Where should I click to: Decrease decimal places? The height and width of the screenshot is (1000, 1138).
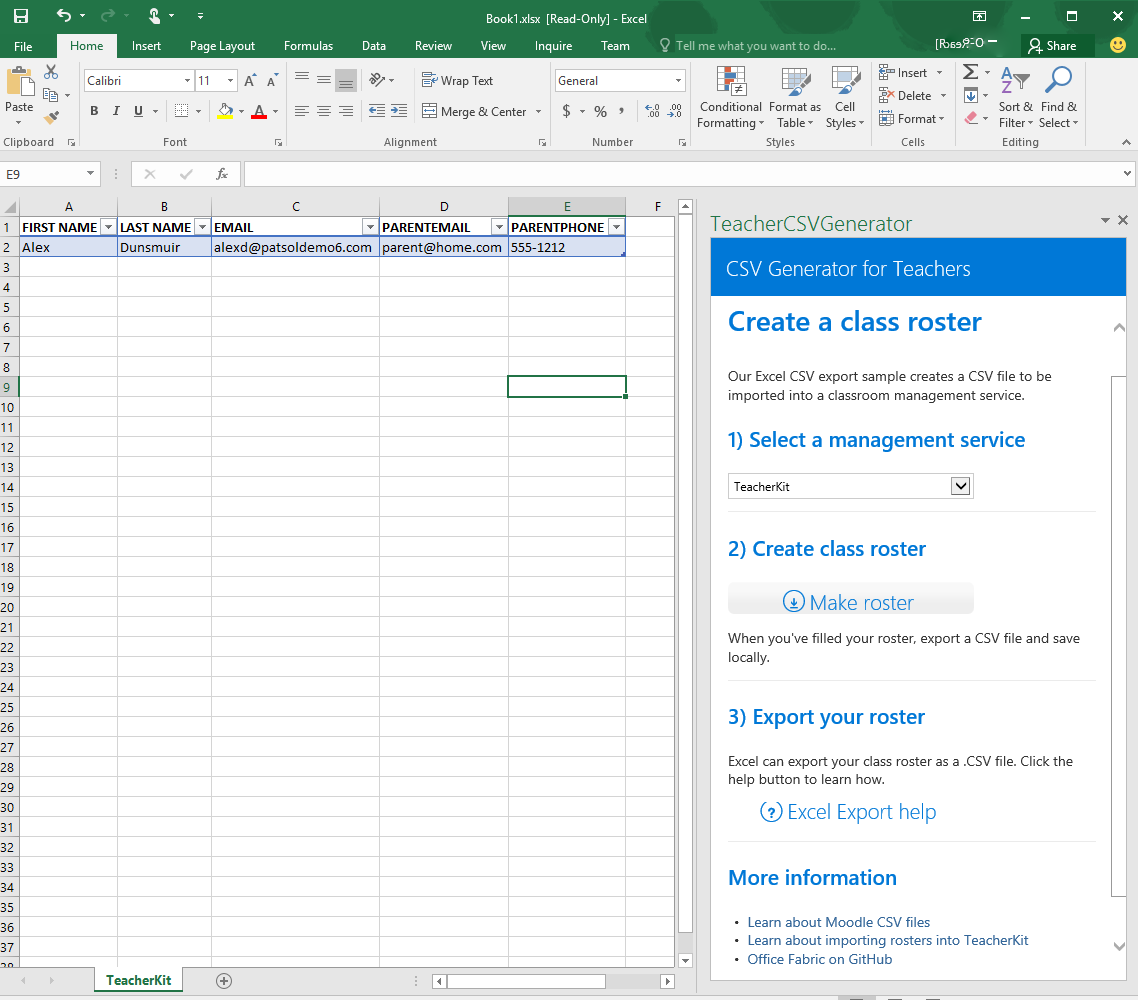click(675, 111)
